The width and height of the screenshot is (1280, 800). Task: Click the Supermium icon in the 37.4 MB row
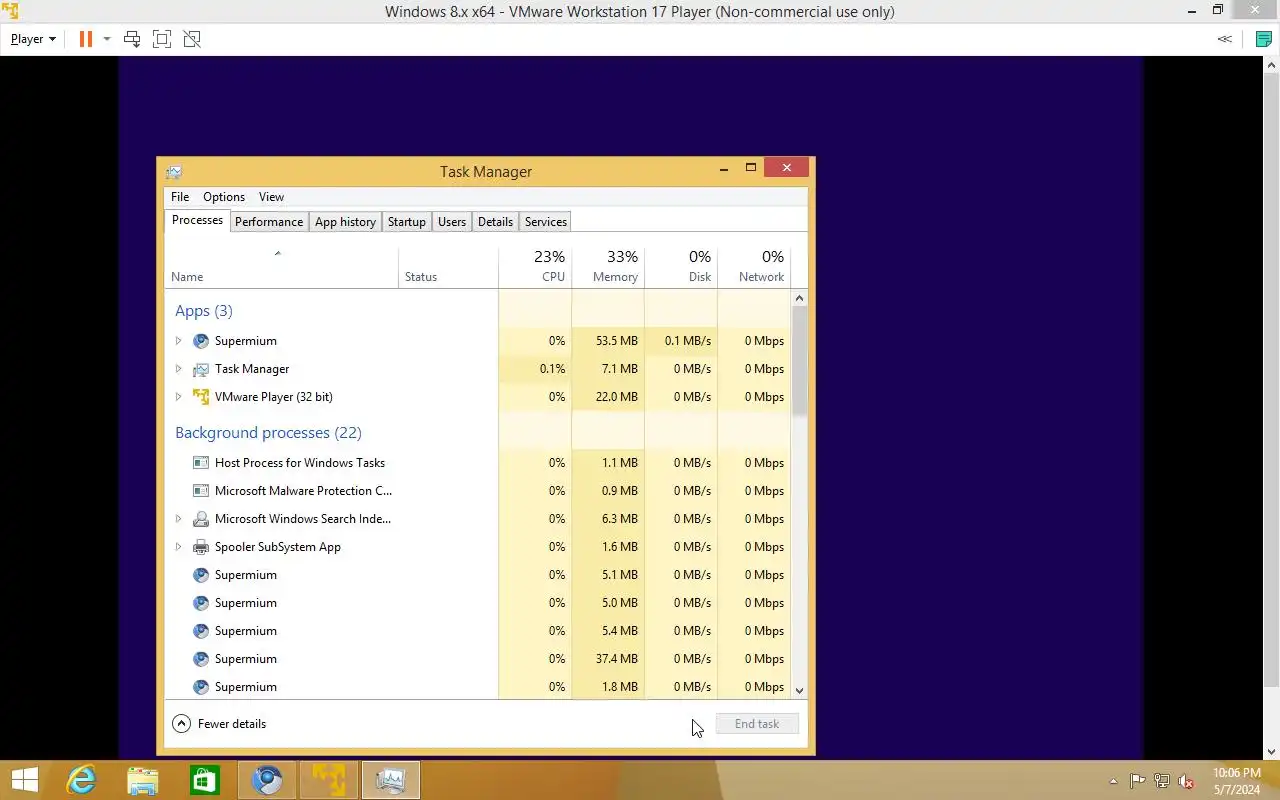point(201,659)
